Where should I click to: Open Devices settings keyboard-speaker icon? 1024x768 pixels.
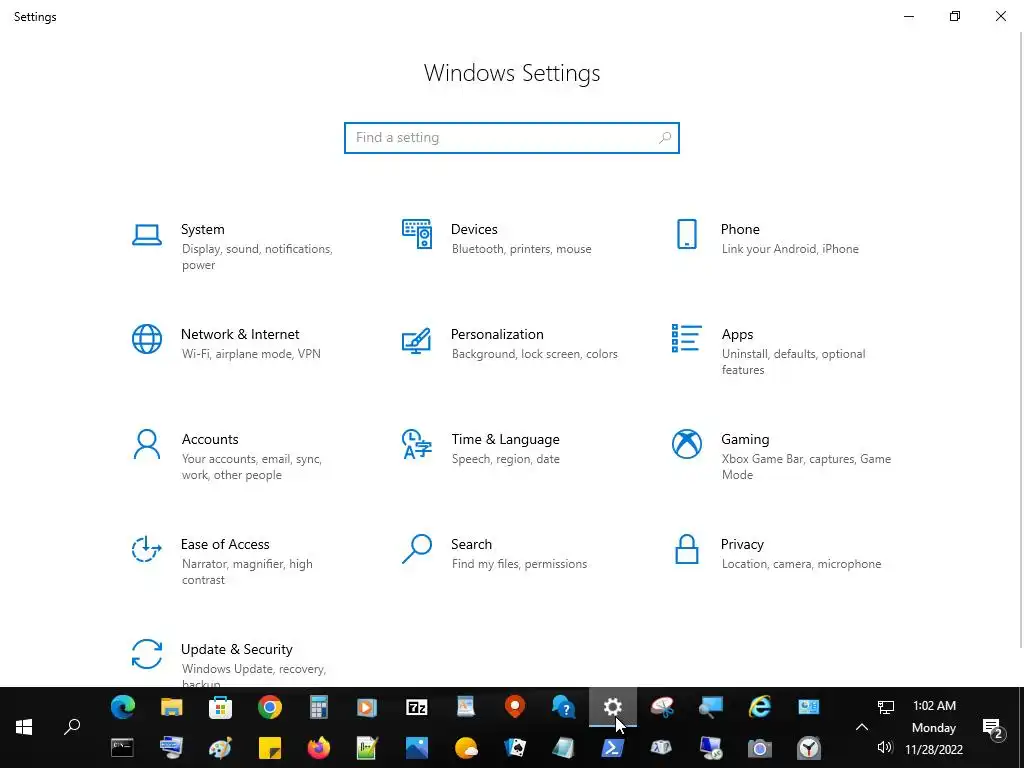(x=417, y=234)
